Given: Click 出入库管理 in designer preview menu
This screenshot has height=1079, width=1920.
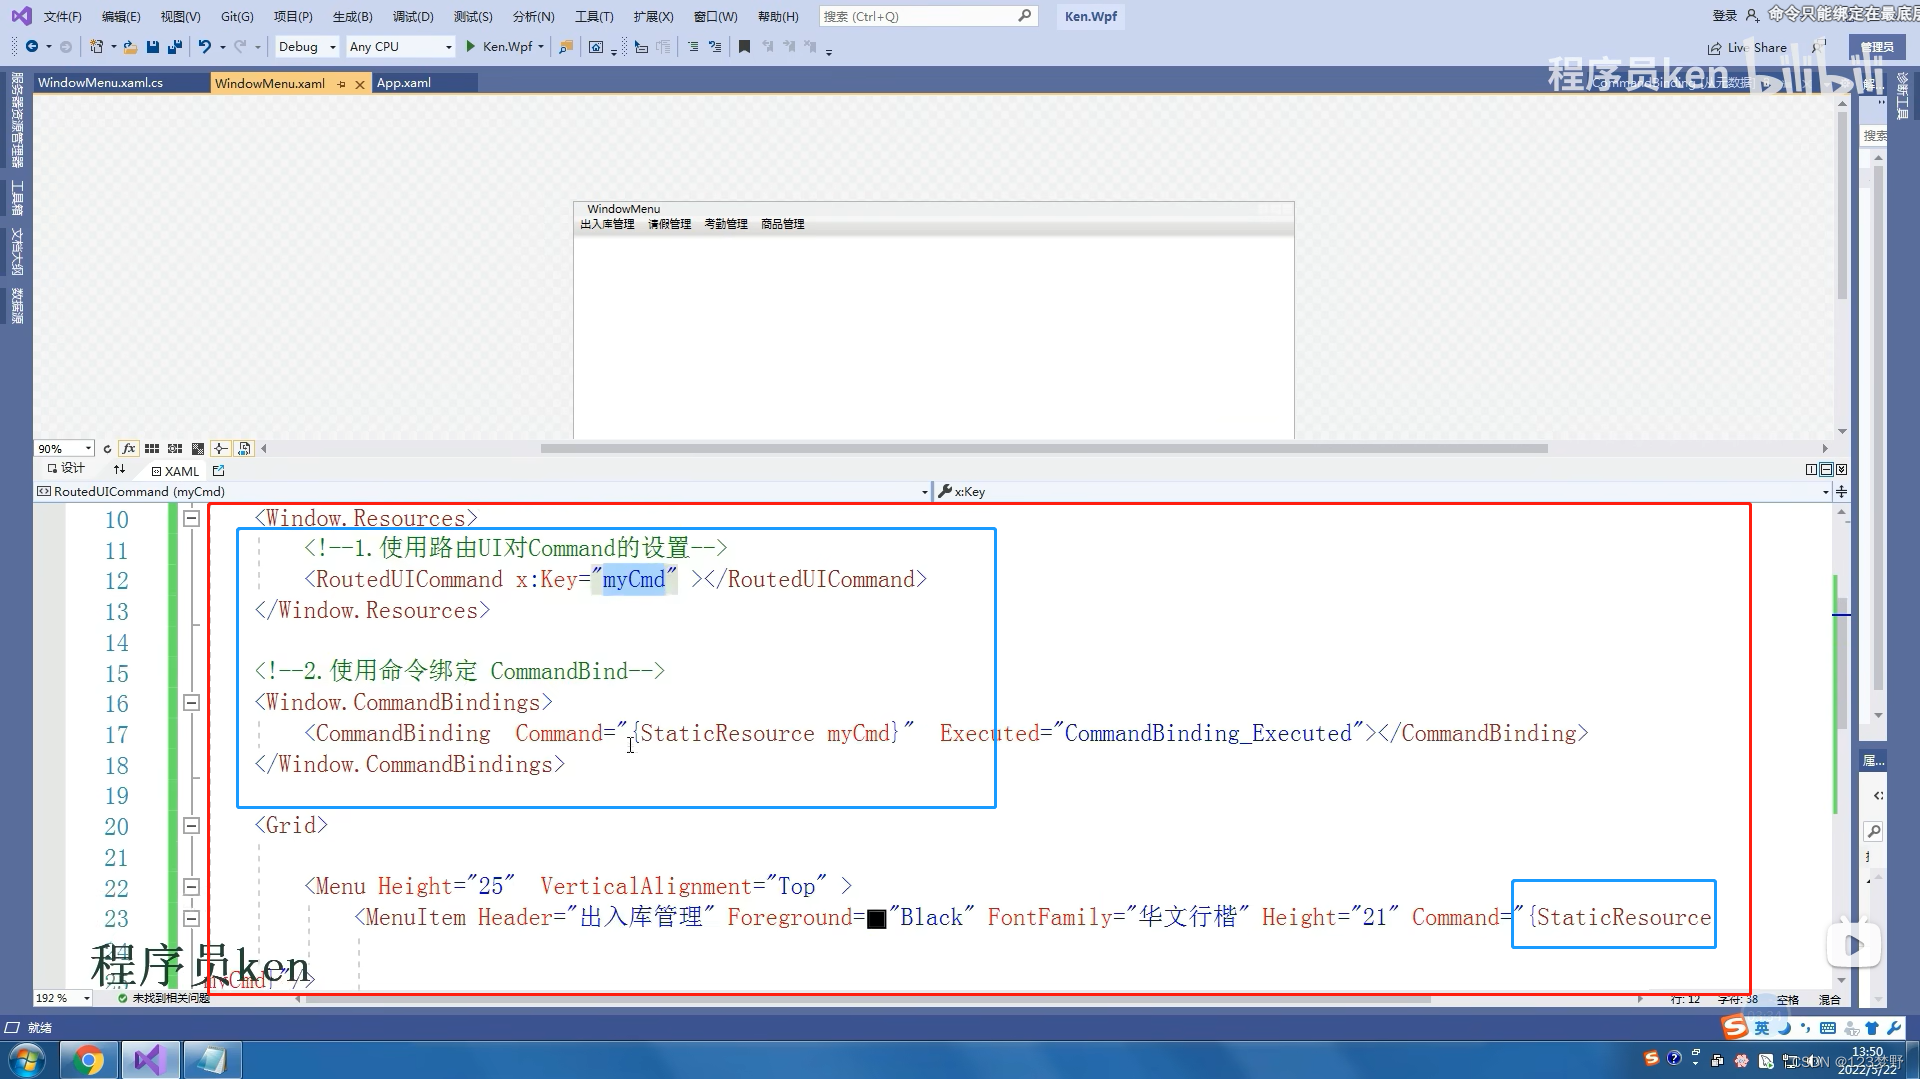Looking at the screenshot, I should click(x=607, y=224).
